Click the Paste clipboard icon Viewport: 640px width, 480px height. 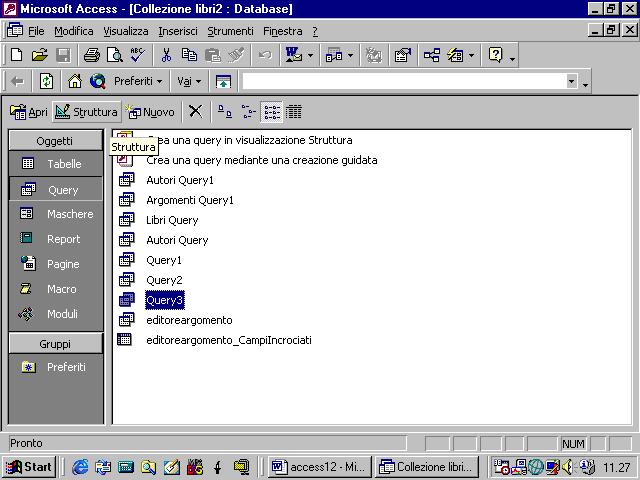(212, 55)
